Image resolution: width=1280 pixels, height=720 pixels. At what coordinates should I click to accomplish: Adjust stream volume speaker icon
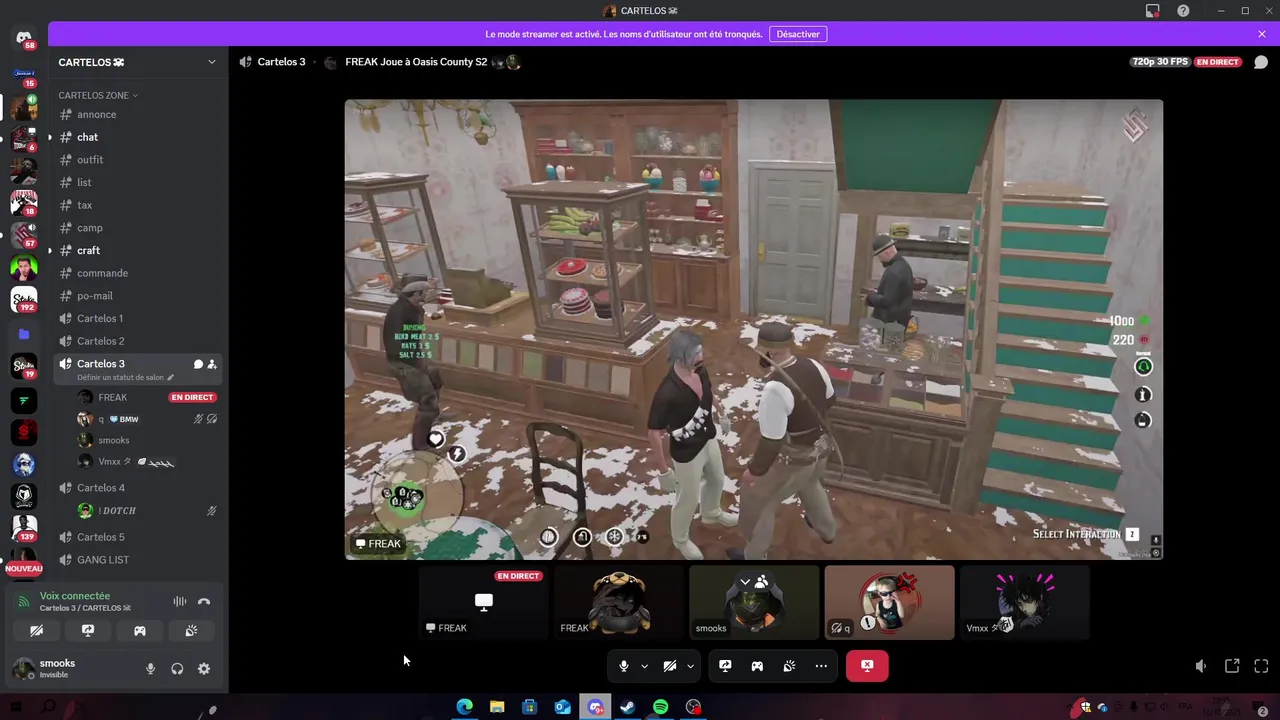(x=1201, y=666)
